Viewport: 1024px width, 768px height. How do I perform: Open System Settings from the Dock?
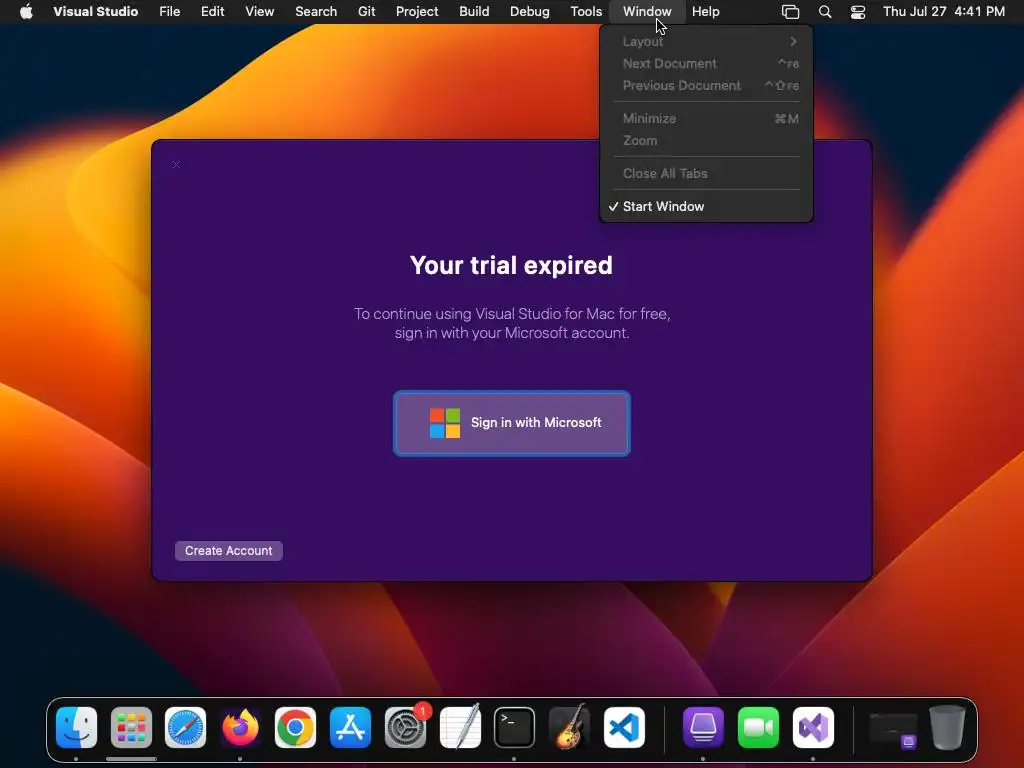coord(406,727)
